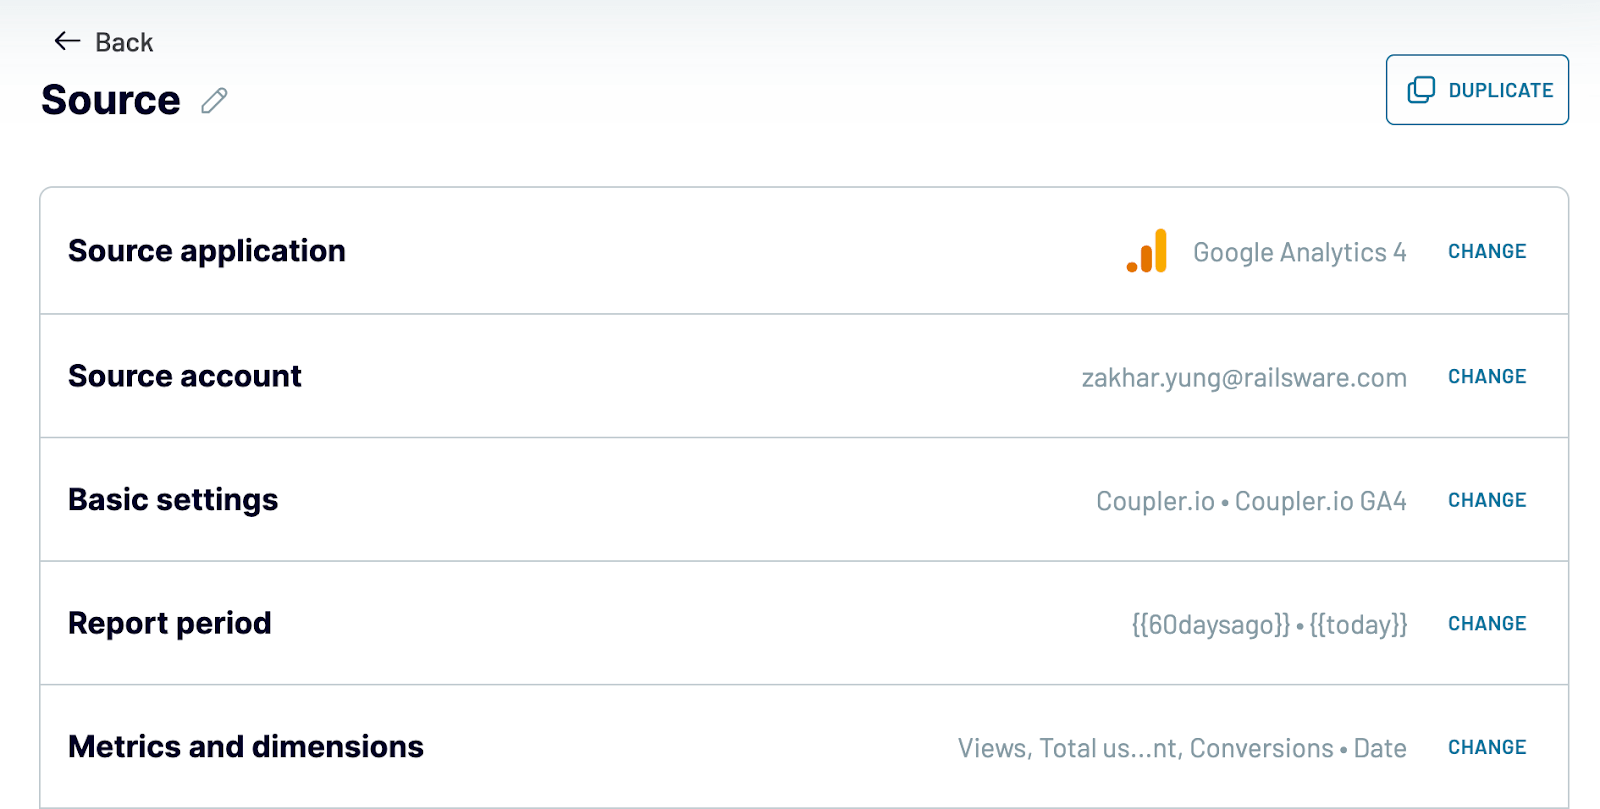Click the Source page title
Viewport: 1600px width, 809px height.
(x=111, y=100)
